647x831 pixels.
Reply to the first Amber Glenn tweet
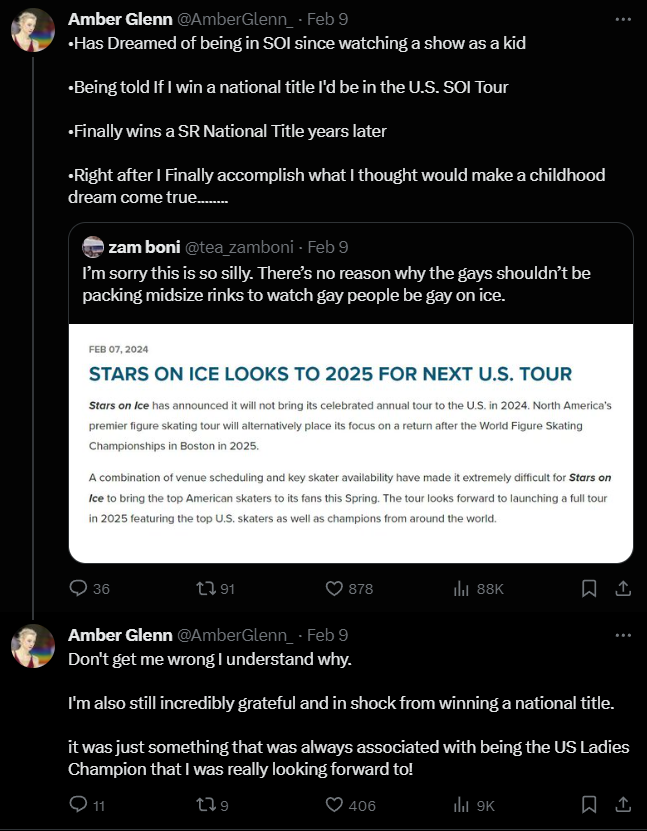pos(79,589)
